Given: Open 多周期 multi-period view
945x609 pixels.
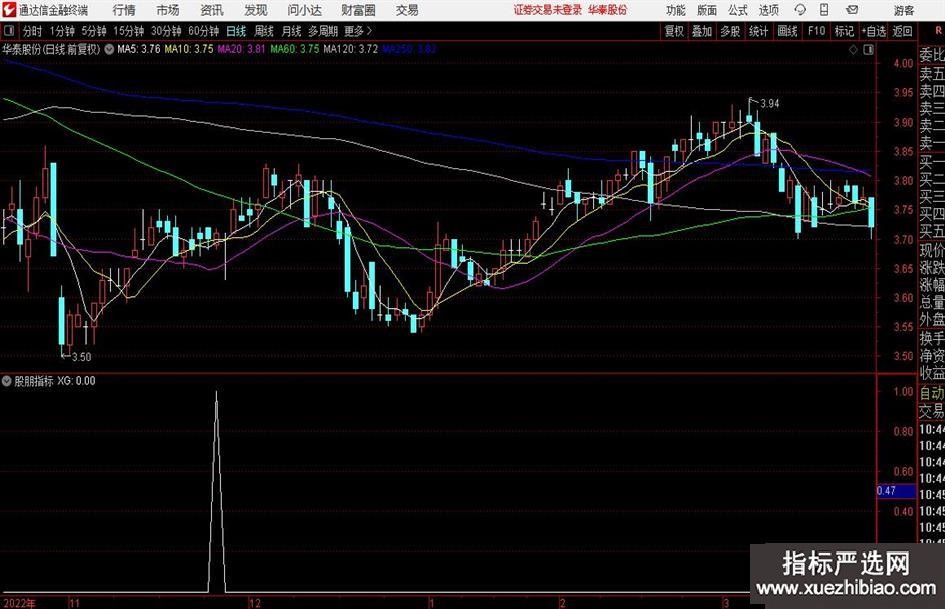Looking at the screenshot, I should (x=323, y=31).
